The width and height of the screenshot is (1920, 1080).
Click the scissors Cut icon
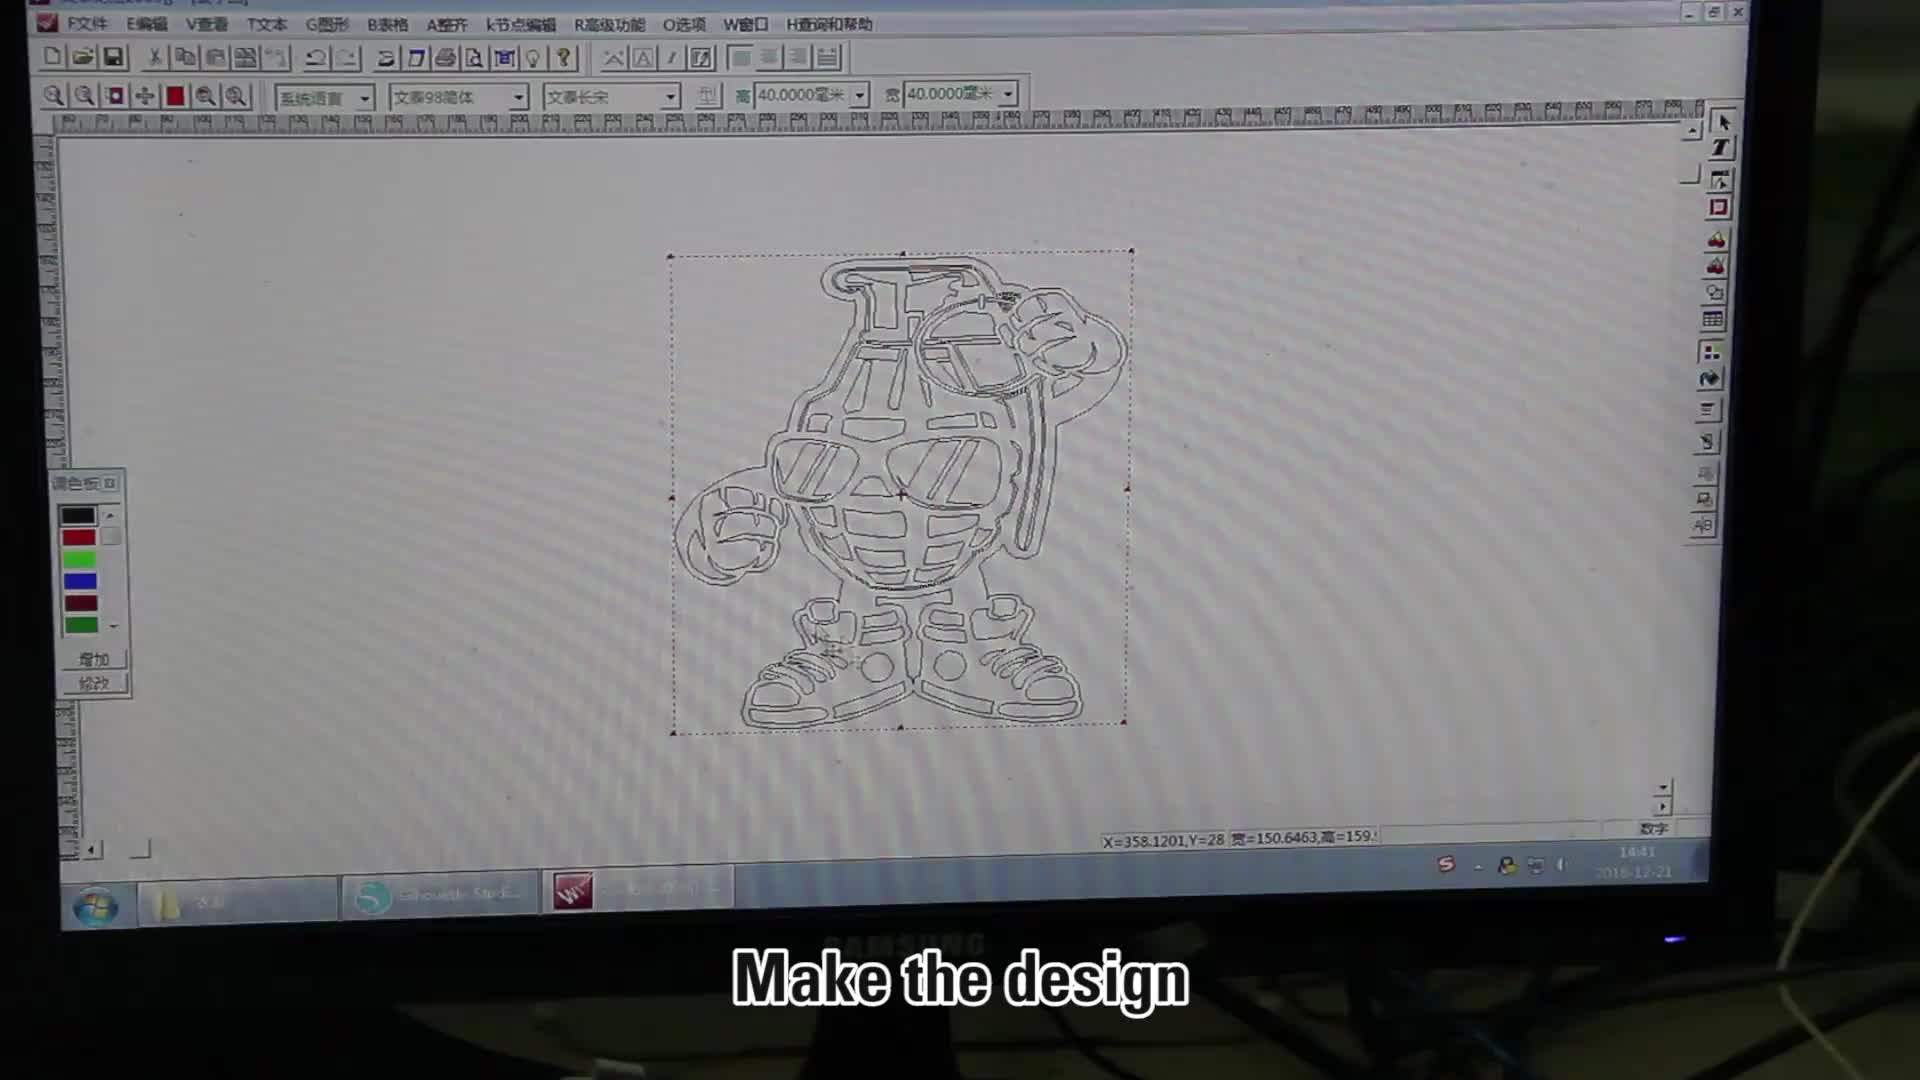(x=155, y=58)
